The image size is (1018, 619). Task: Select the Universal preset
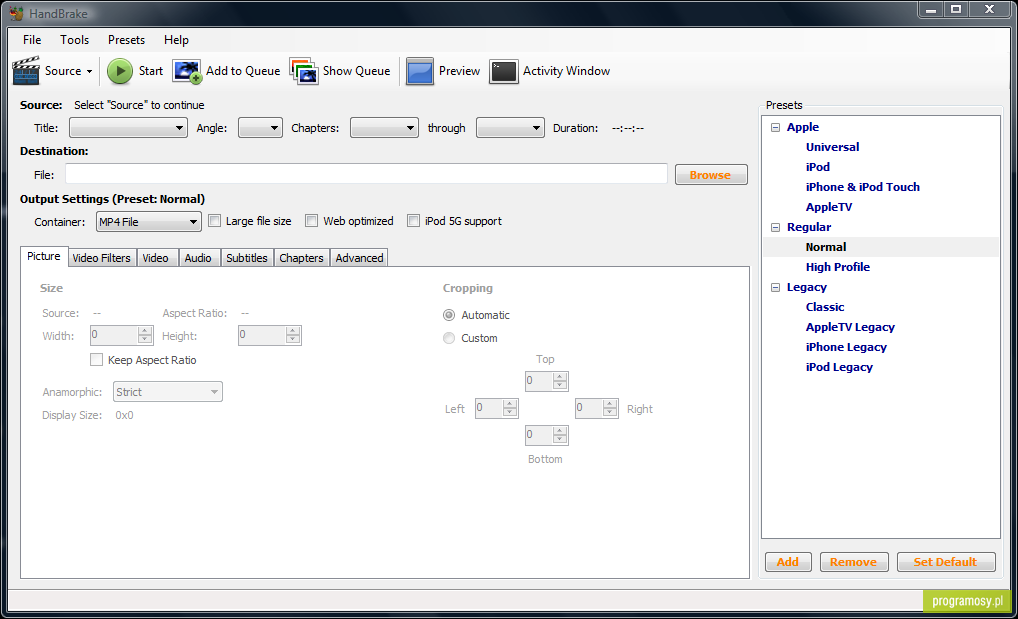coord(832,147)
